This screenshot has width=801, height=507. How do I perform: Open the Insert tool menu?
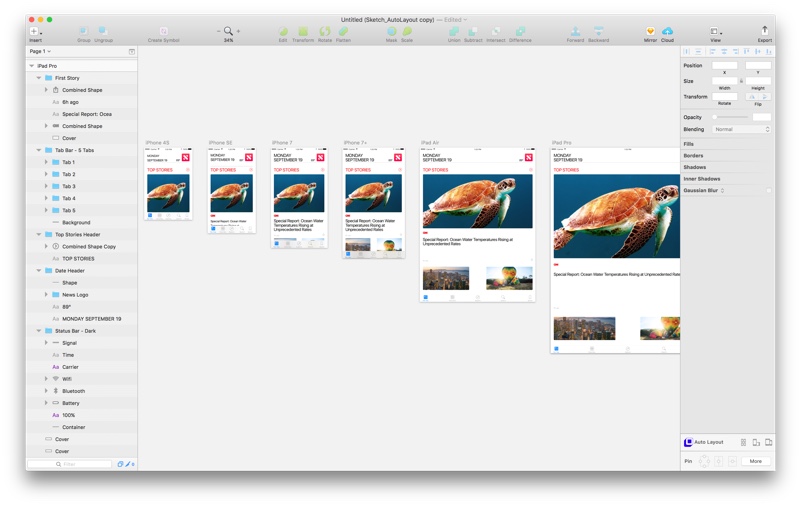[x=35, y=31]
